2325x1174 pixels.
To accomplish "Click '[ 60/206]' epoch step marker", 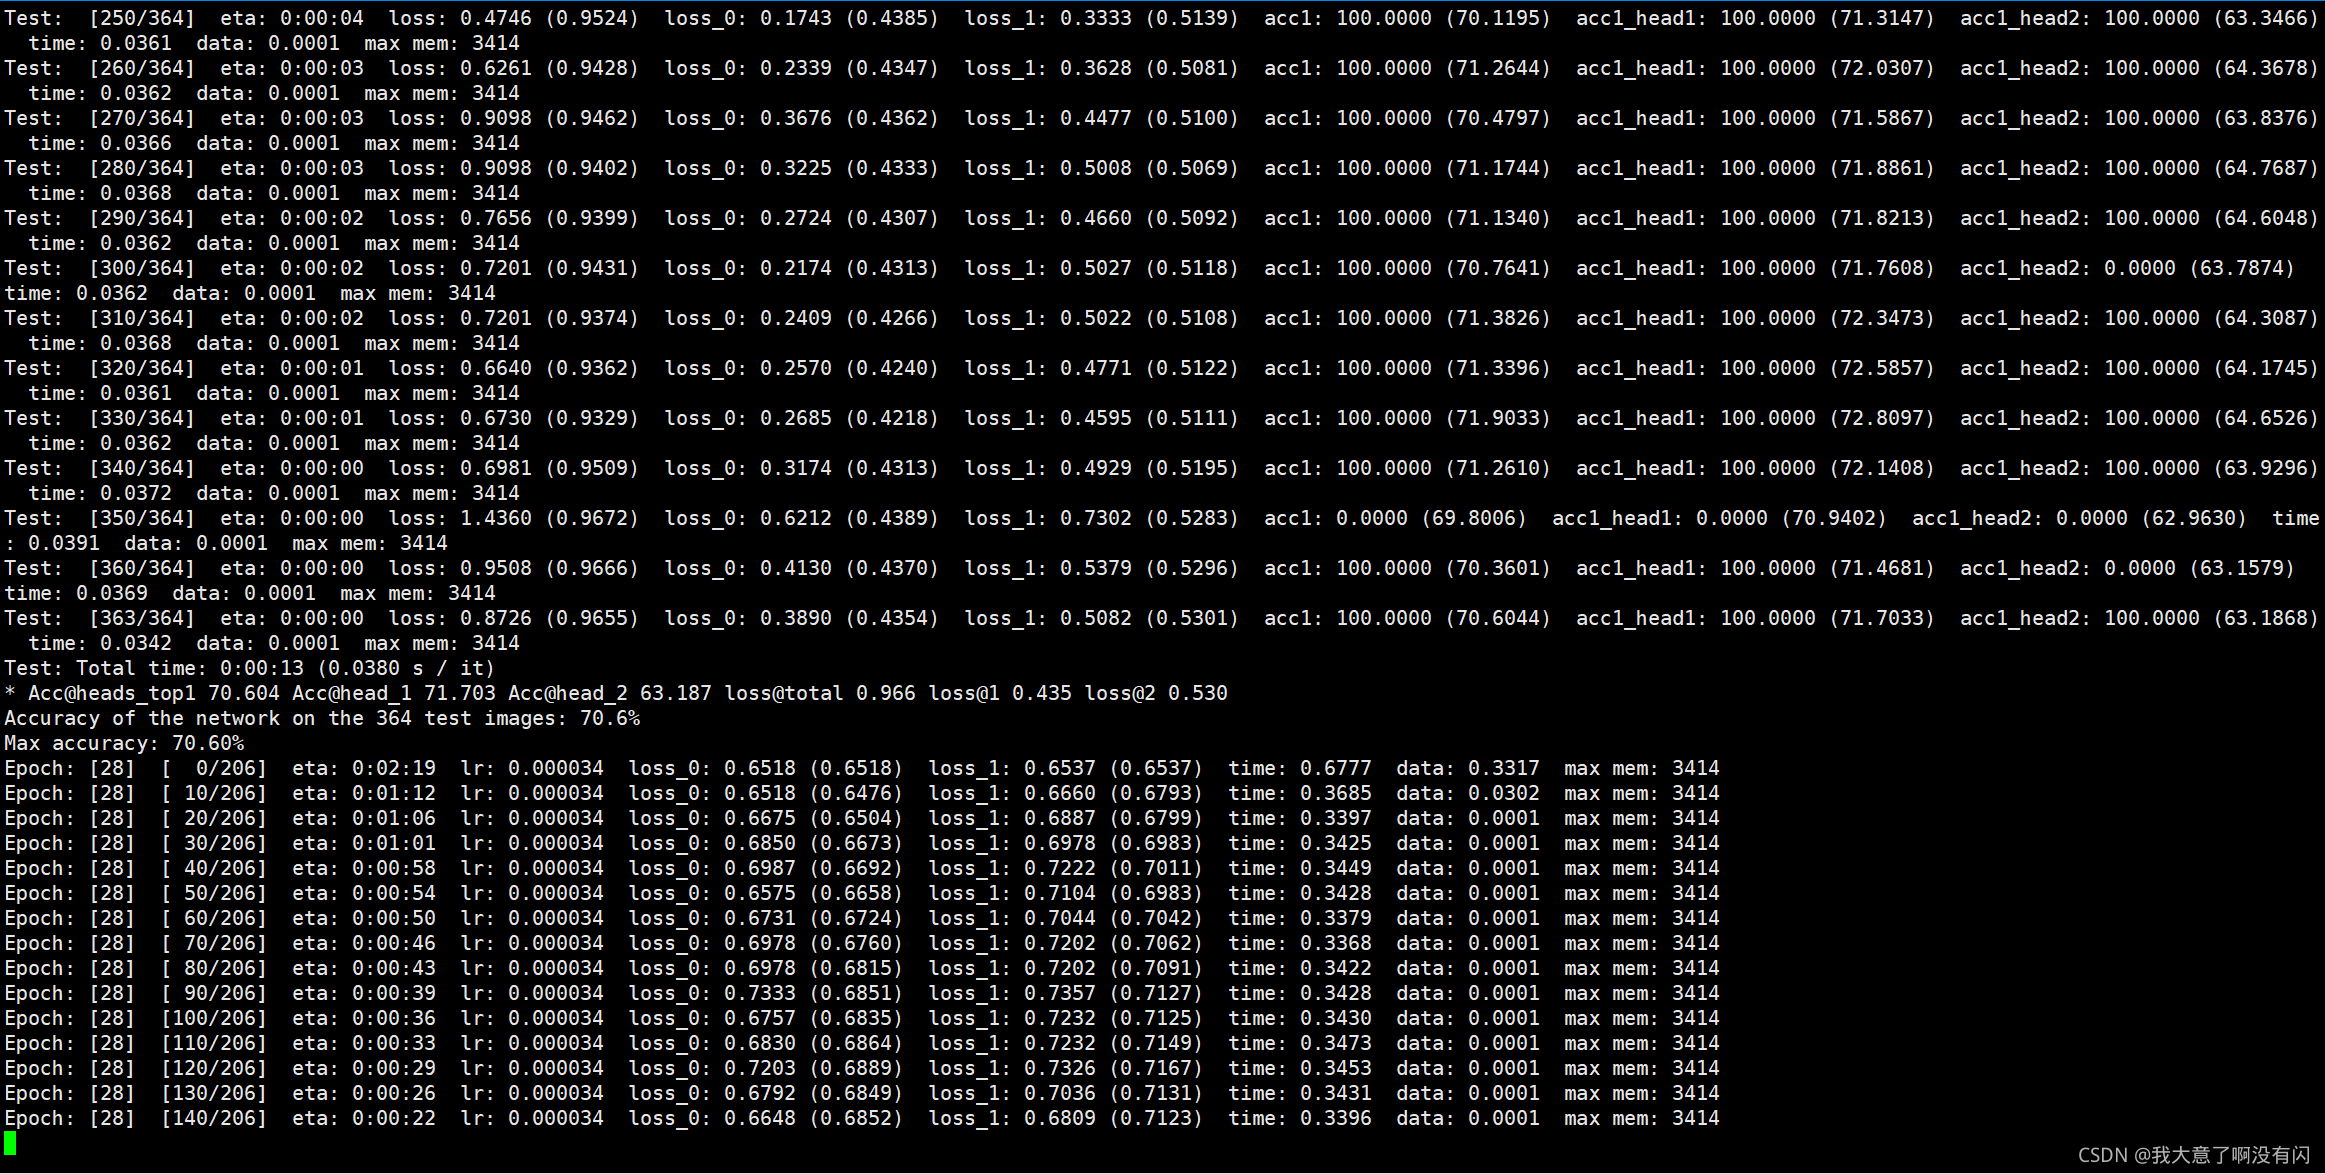I will [x=214, y=918].
